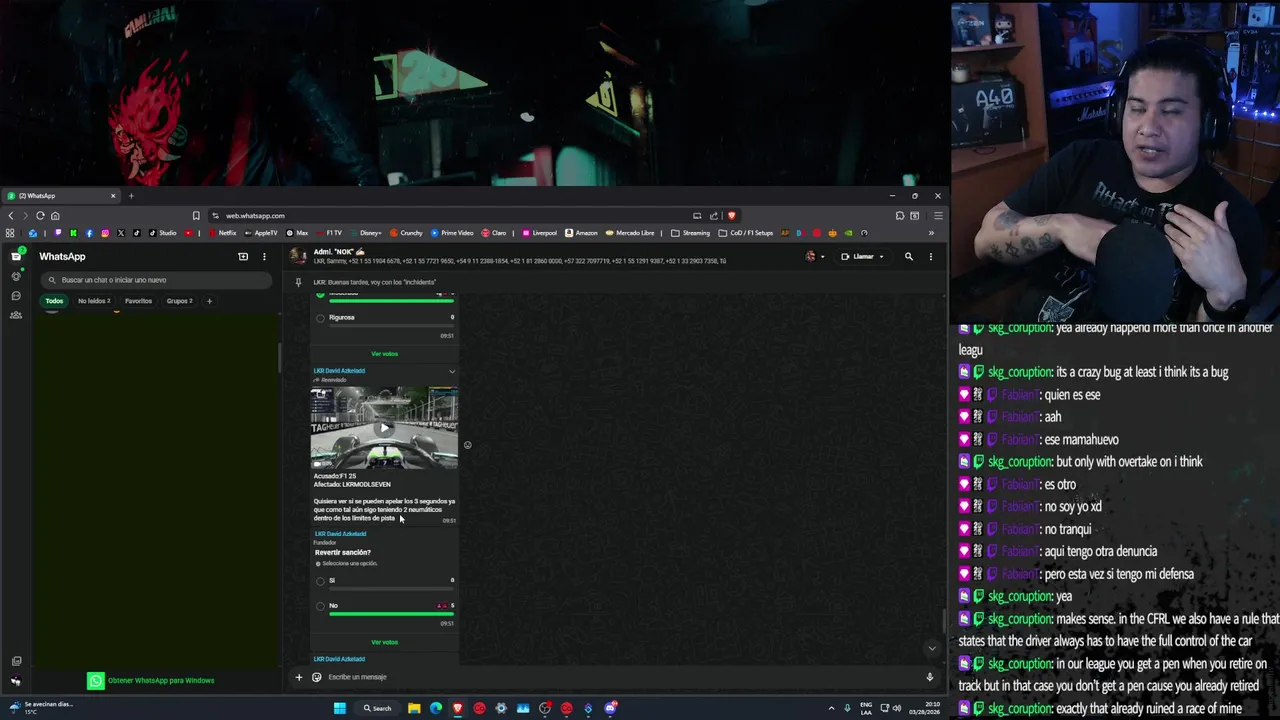1280x720 pixels.
Task: Add a new chat list filter
Action: pyautogui.click(x=209, y=301)
